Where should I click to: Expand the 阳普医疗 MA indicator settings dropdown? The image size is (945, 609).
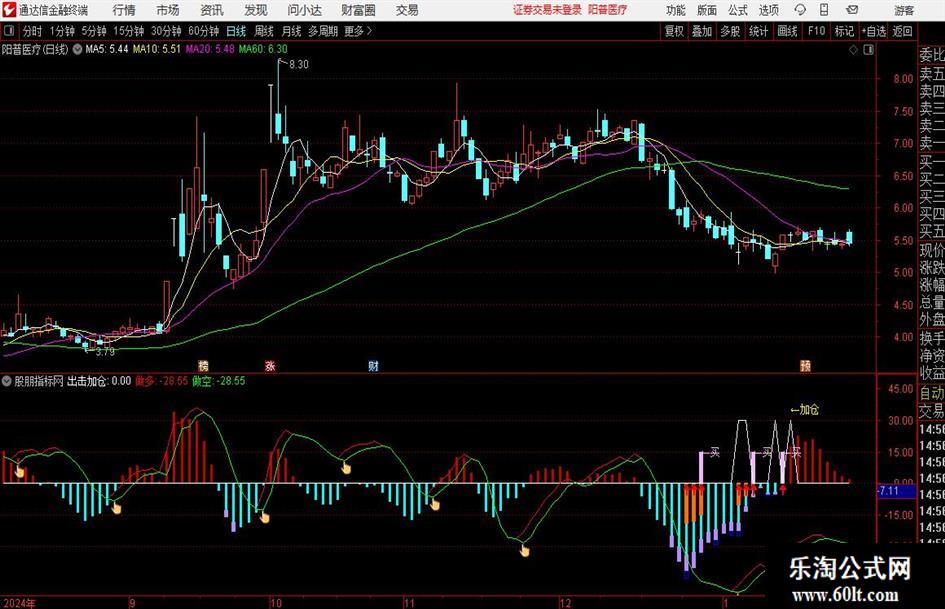(x=77, y=49)
